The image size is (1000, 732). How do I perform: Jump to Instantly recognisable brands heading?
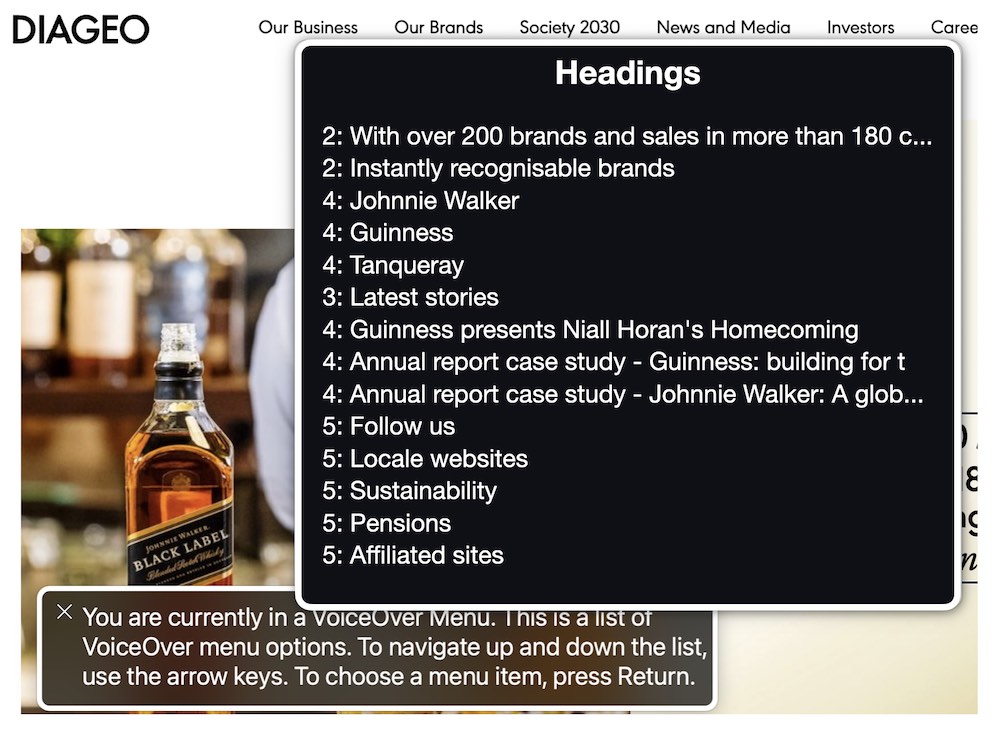pos(498,168)
